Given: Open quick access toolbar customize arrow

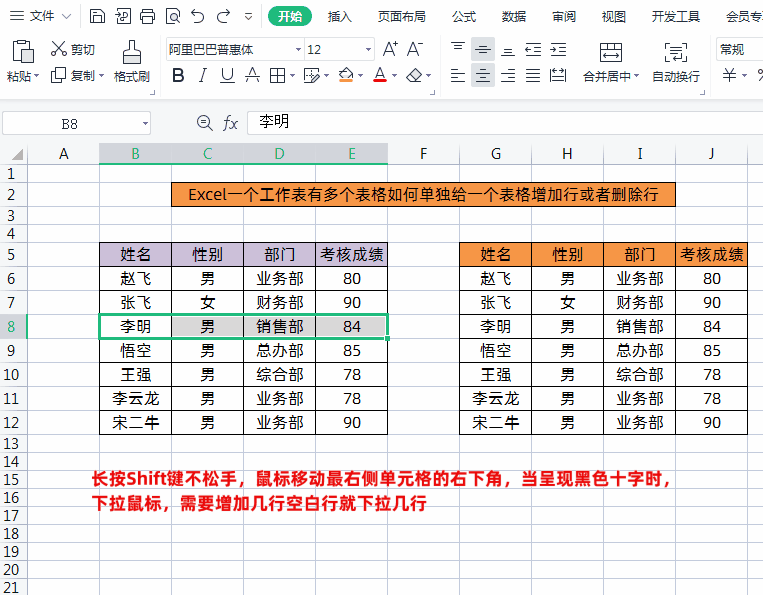Looking at the screenshot, I should pyautogui.click(x=248, y=17).
